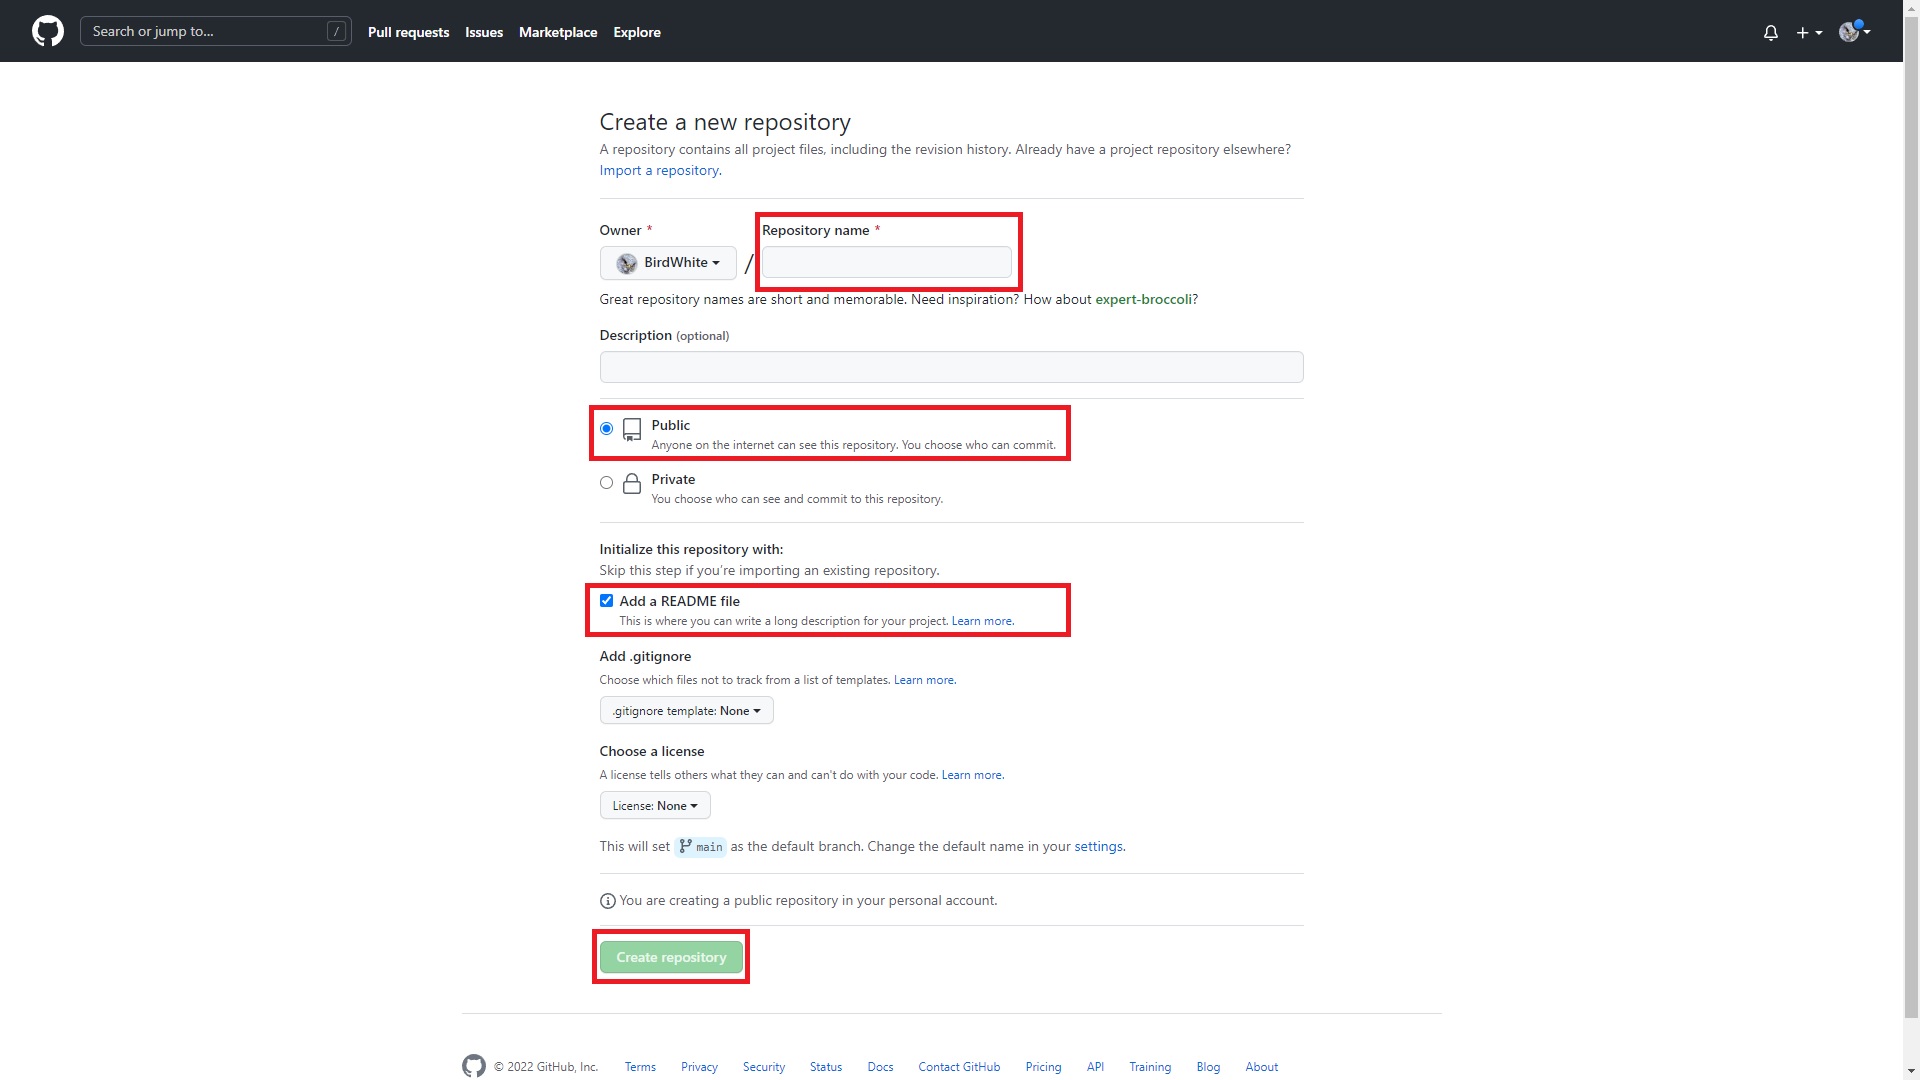This screenshot has height=1080, width=1920.
Task: Open the BirdWhite owner dropdown
Action: pos(668,262)
